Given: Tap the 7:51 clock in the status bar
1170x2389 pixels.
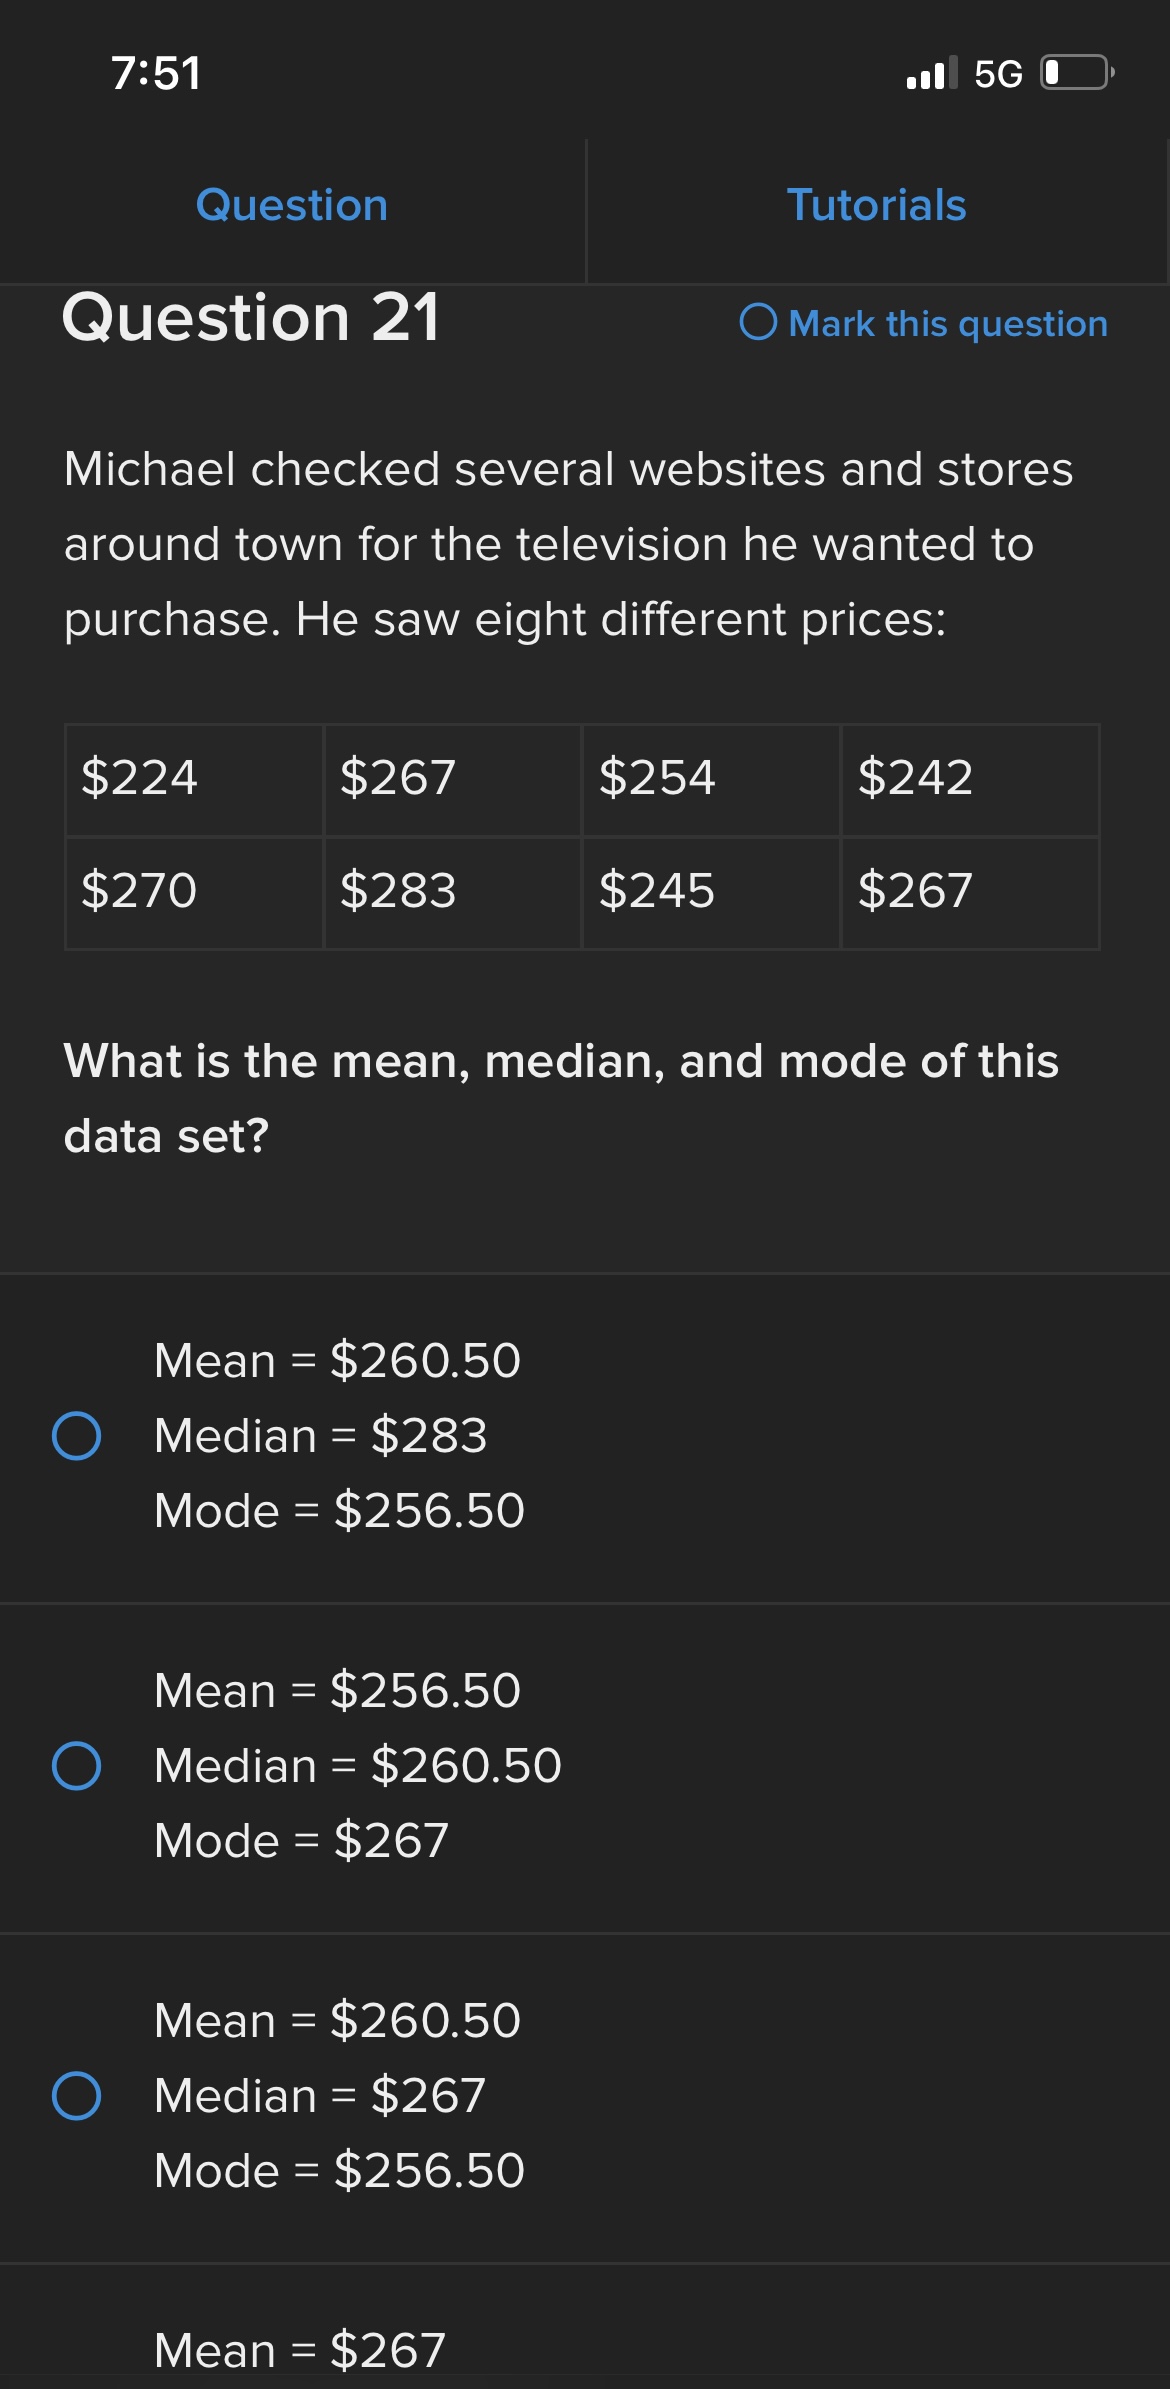Looking at the screenshot, I should point(156,73).
